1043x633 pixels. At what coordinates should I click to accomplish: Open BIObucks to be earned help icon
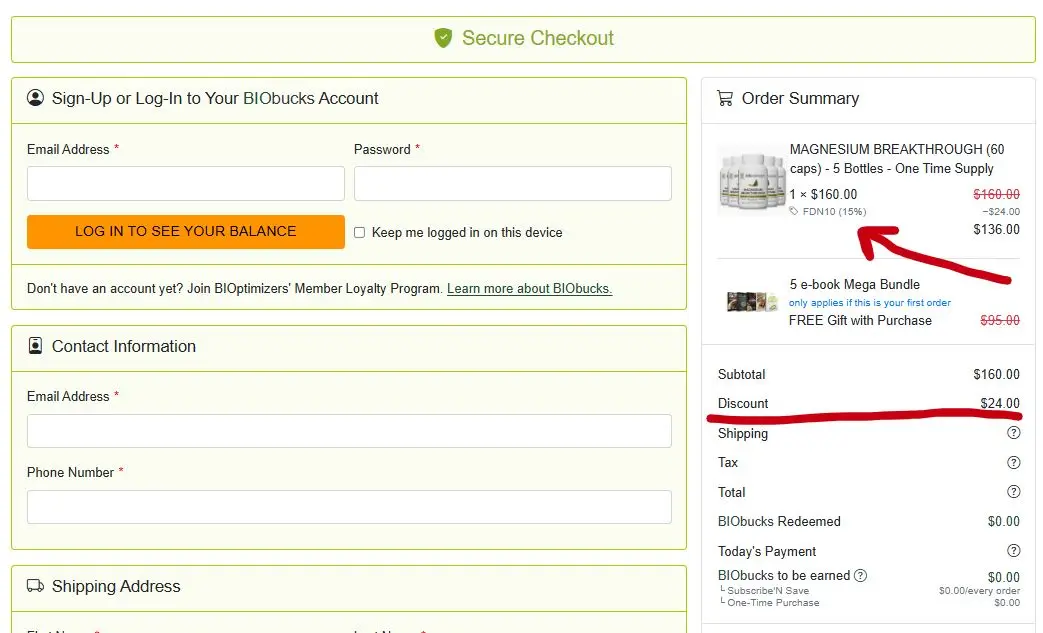[x=860, y=575]
